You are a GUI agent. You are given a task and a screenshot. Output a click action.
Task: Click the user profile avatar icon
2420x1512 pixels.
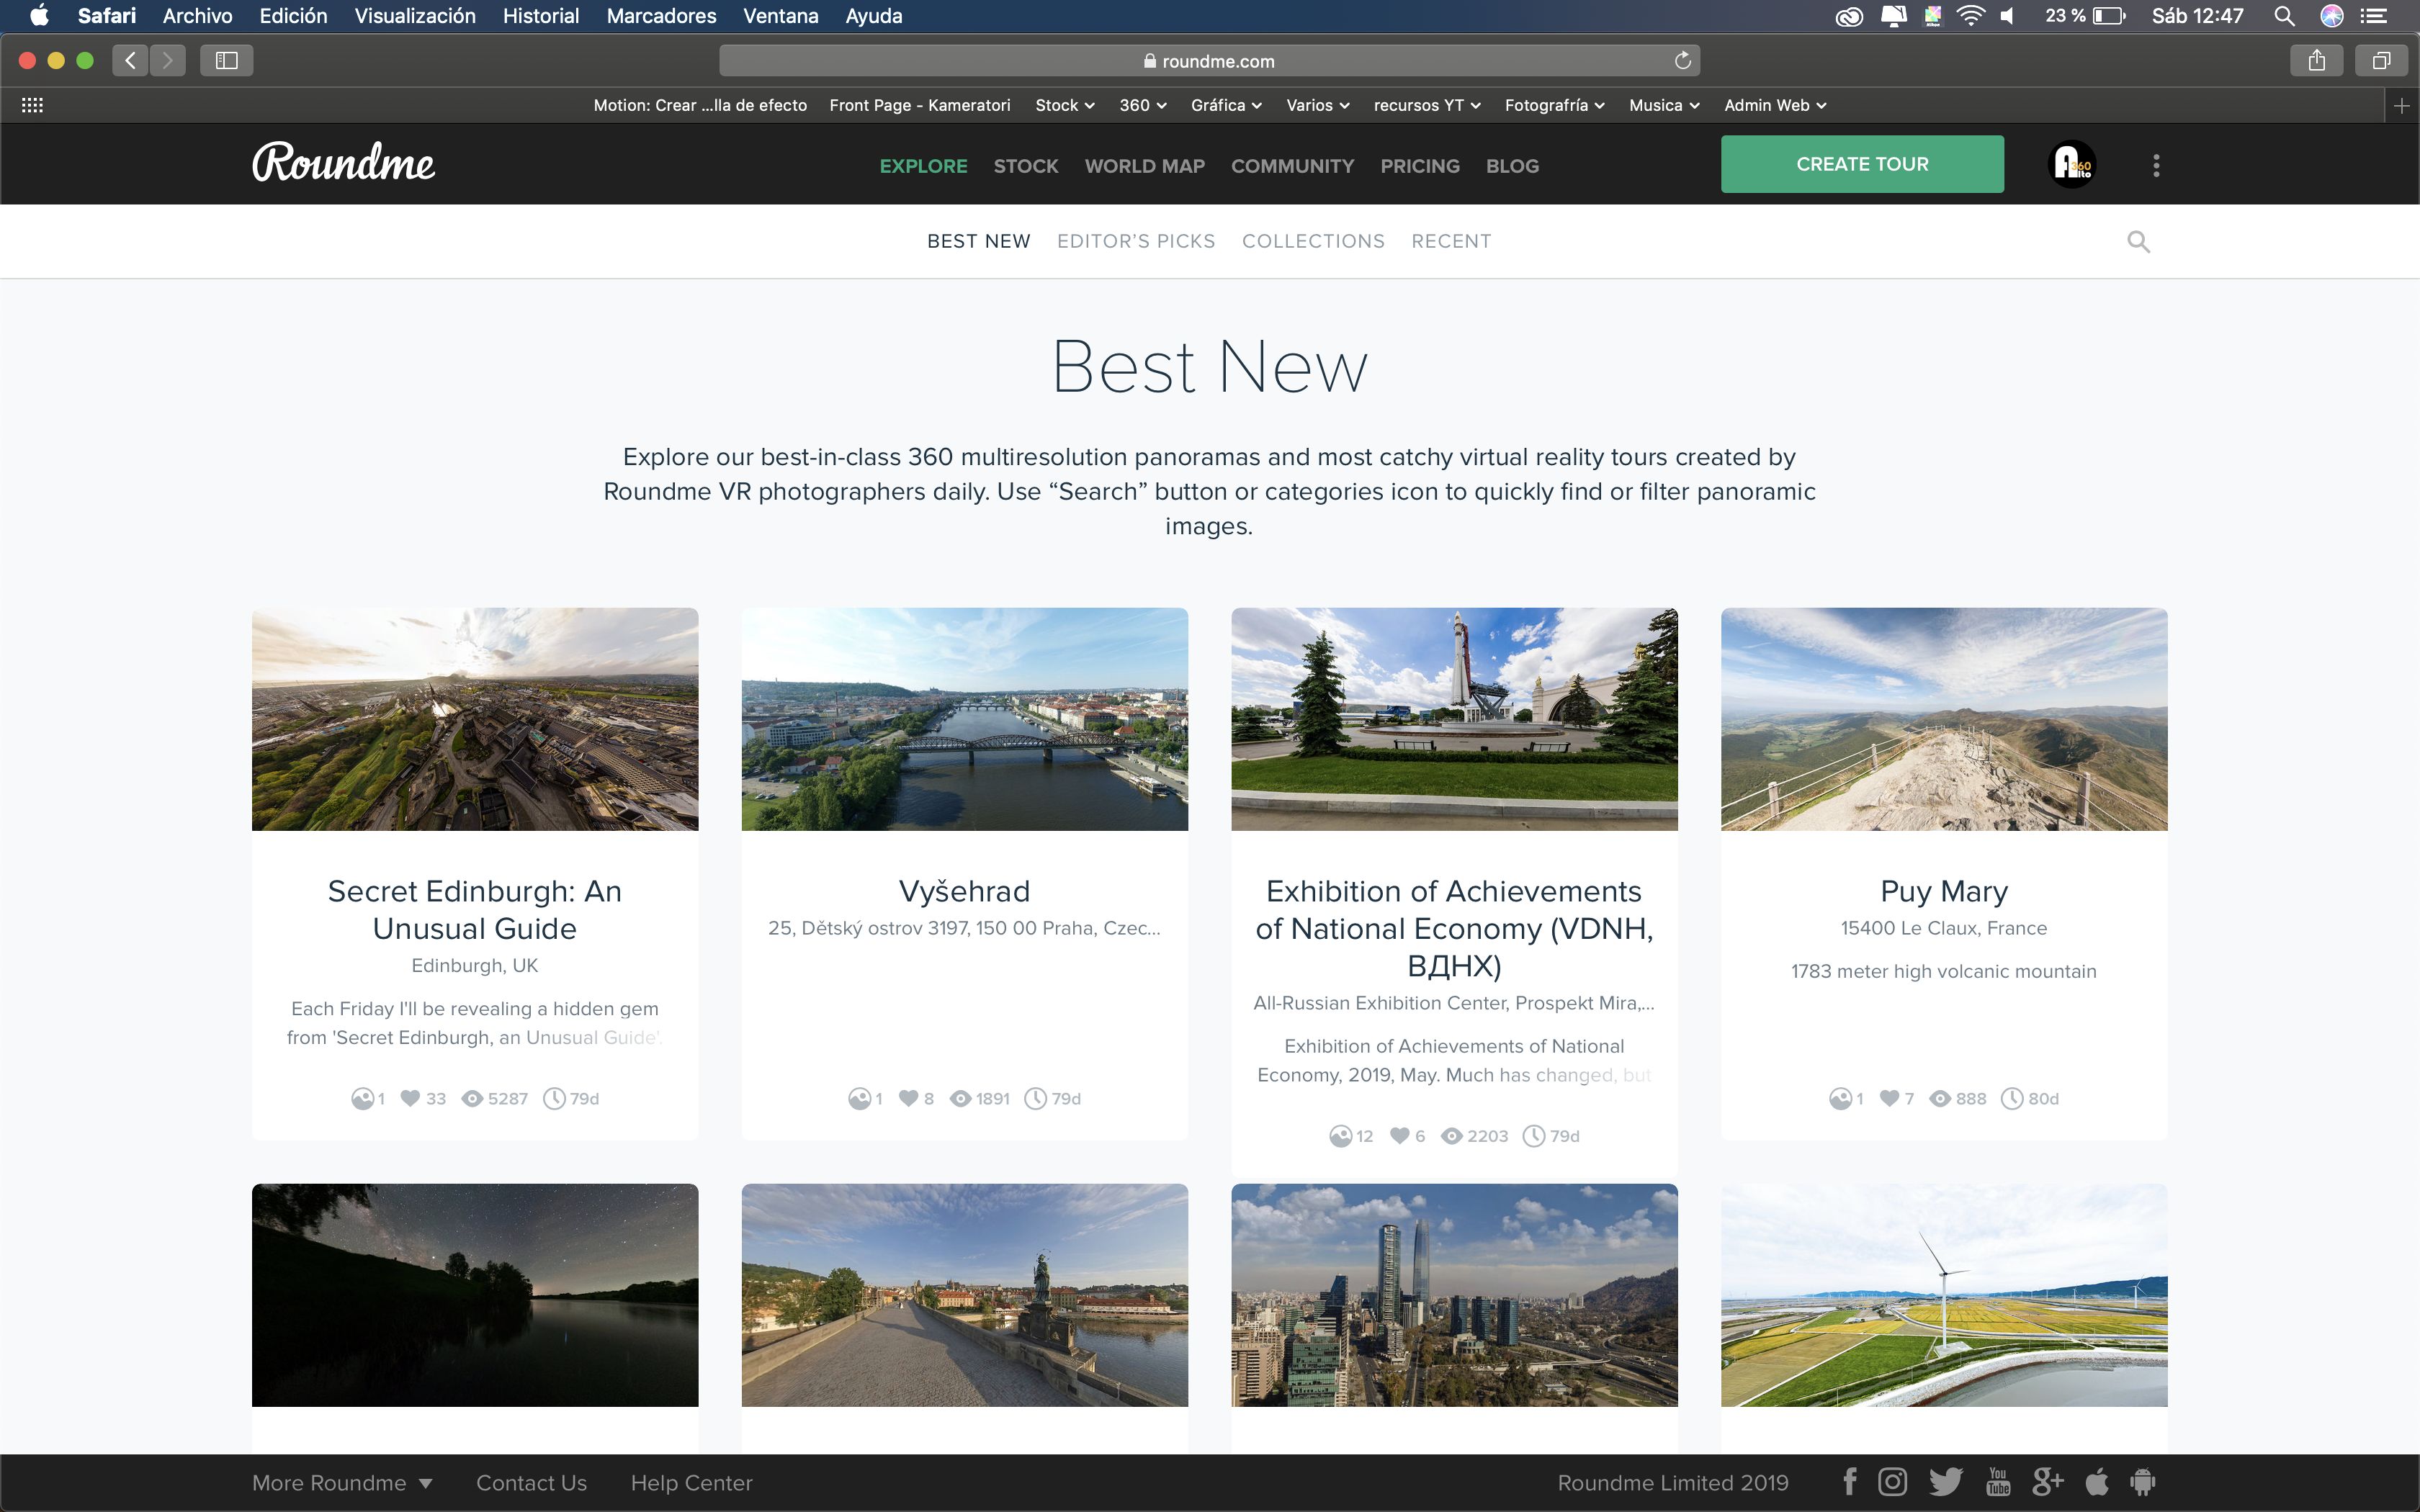click(x=2072, y=164)
